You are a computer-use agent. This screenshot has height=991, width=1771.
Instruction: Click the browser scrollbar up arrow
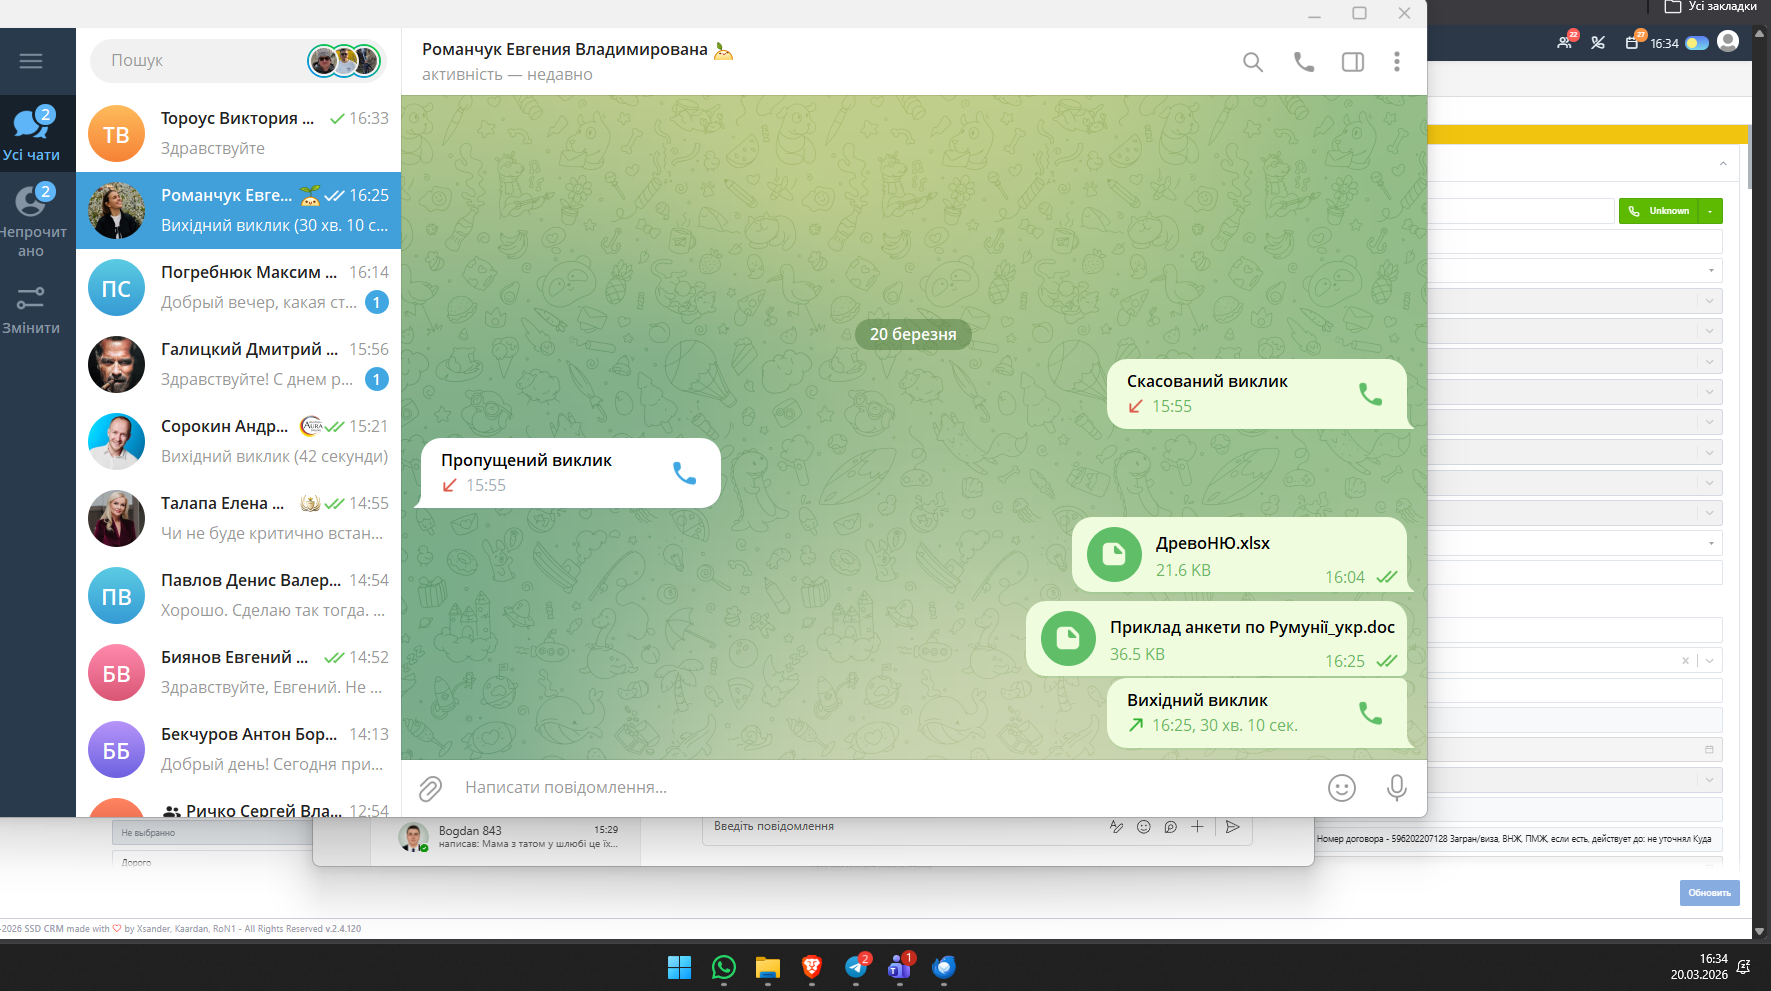click(1760, 34)
